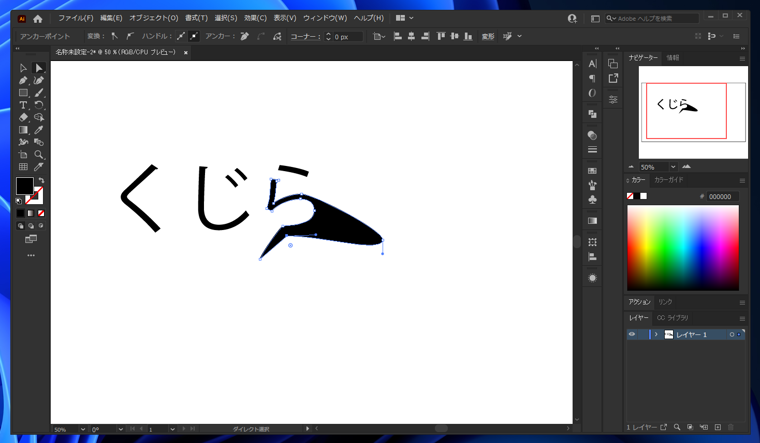The image size is (760, 443).
Task: Convert anchor point to corner
Action: (114, 36)
